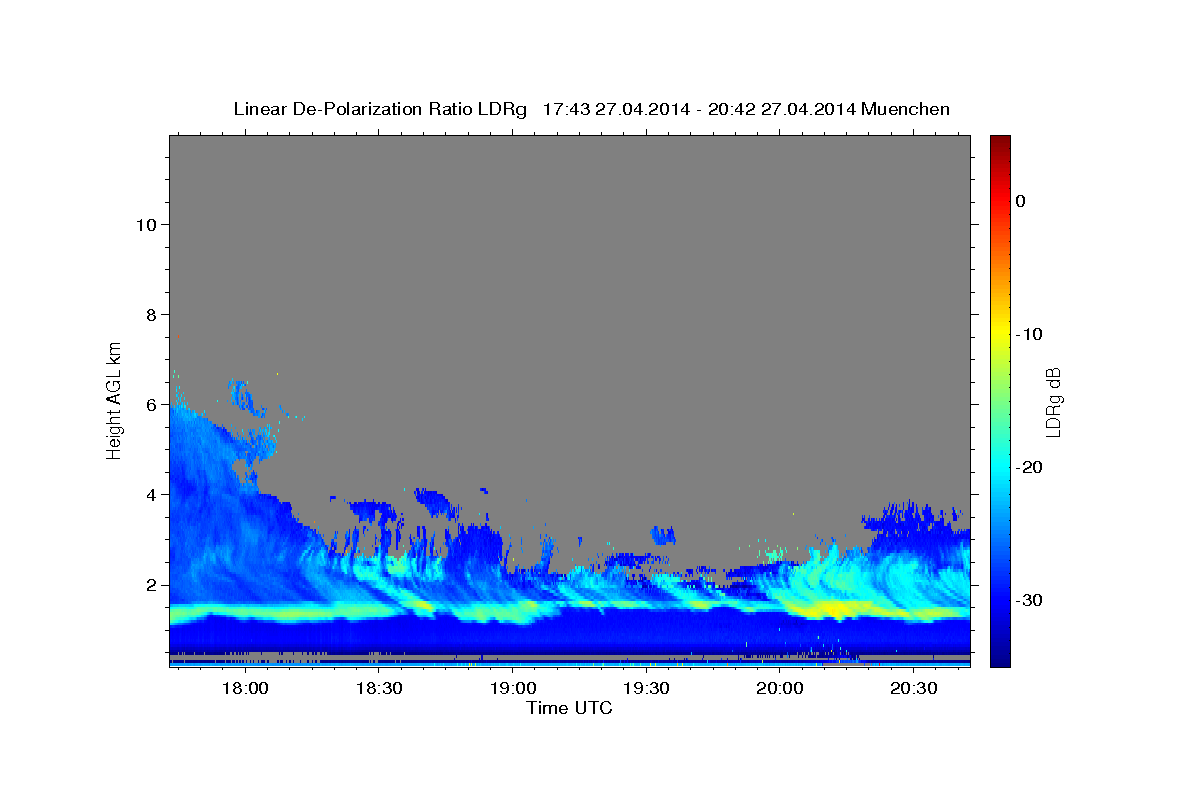Click the '18:00' time axis label

tap(244, 689)
